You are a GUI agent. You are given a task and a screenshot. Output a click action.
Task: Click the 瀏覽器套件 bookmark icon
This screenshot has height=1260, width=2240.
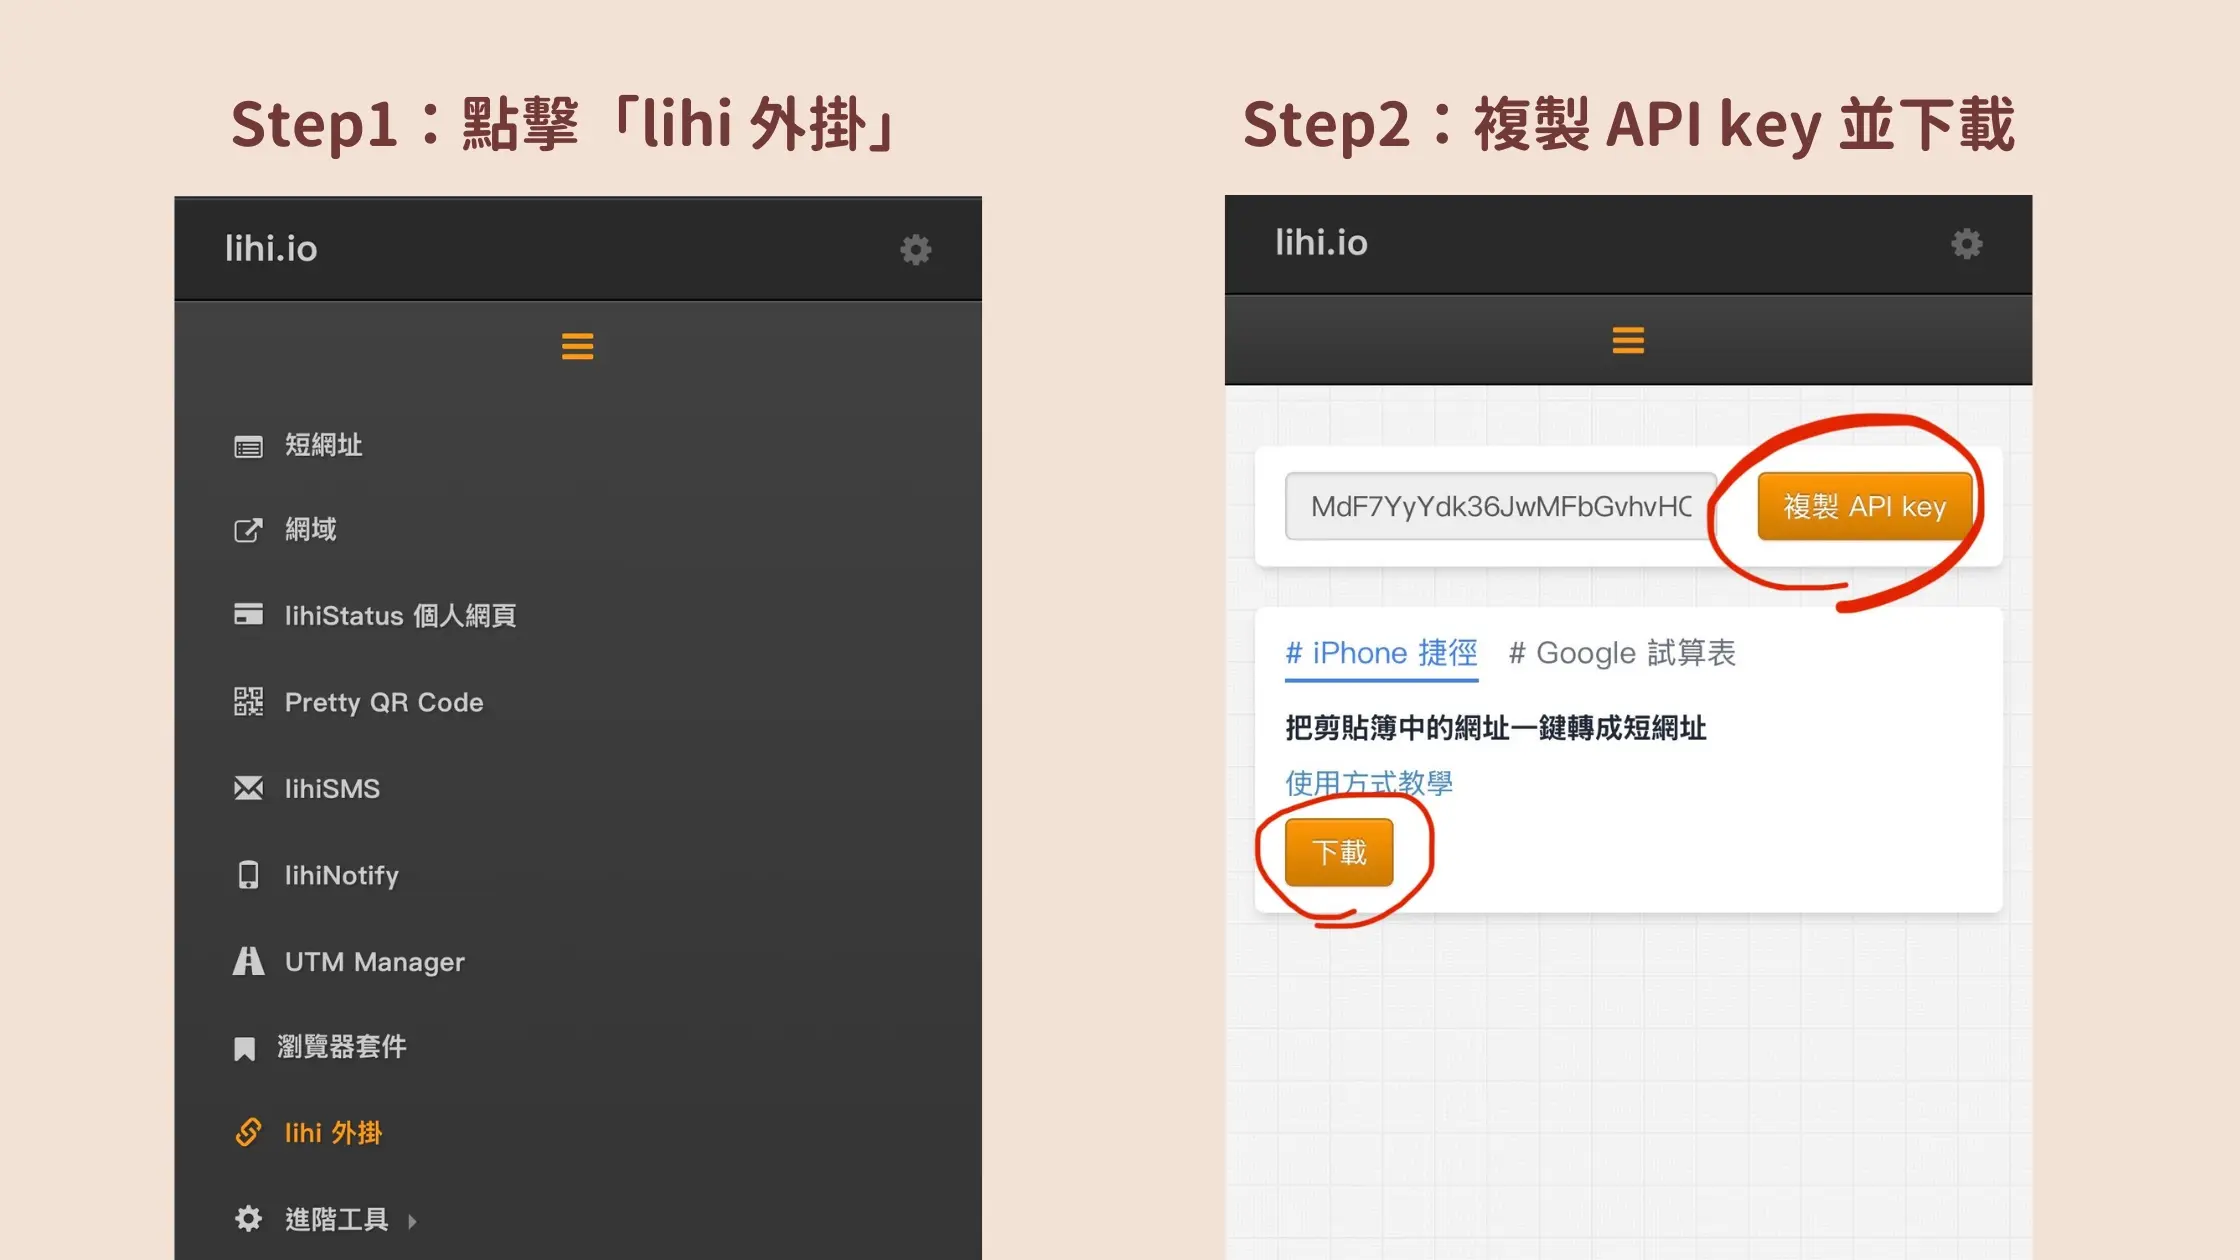pyautogui.click(x=244, y=1048)
